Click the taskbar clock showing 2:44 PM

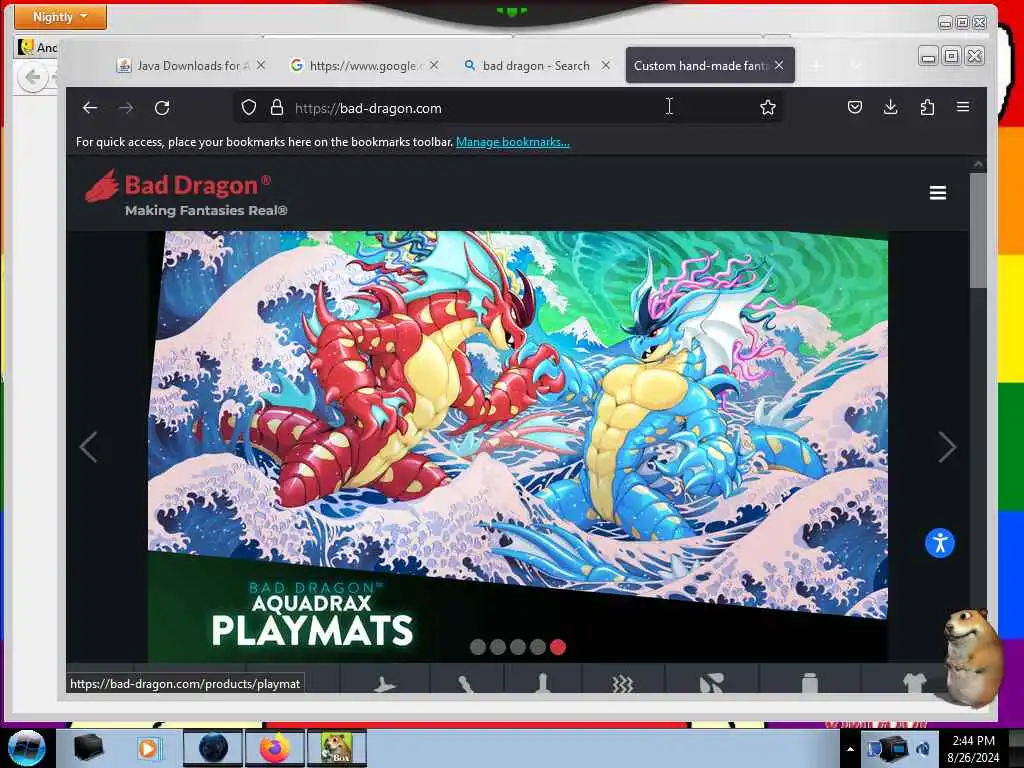pyautogui.click(x=973, y=749)
